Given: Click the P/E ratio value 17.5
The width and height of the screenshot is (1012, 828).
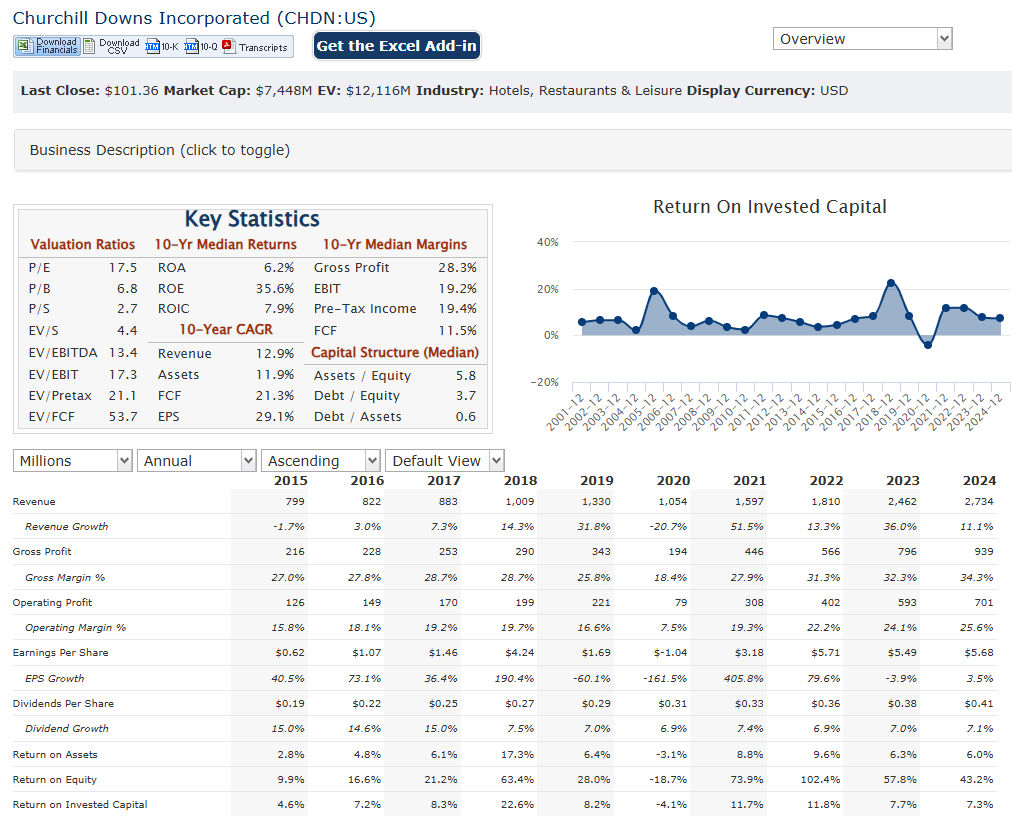Looking at the screenshot, I should point(123,268).
